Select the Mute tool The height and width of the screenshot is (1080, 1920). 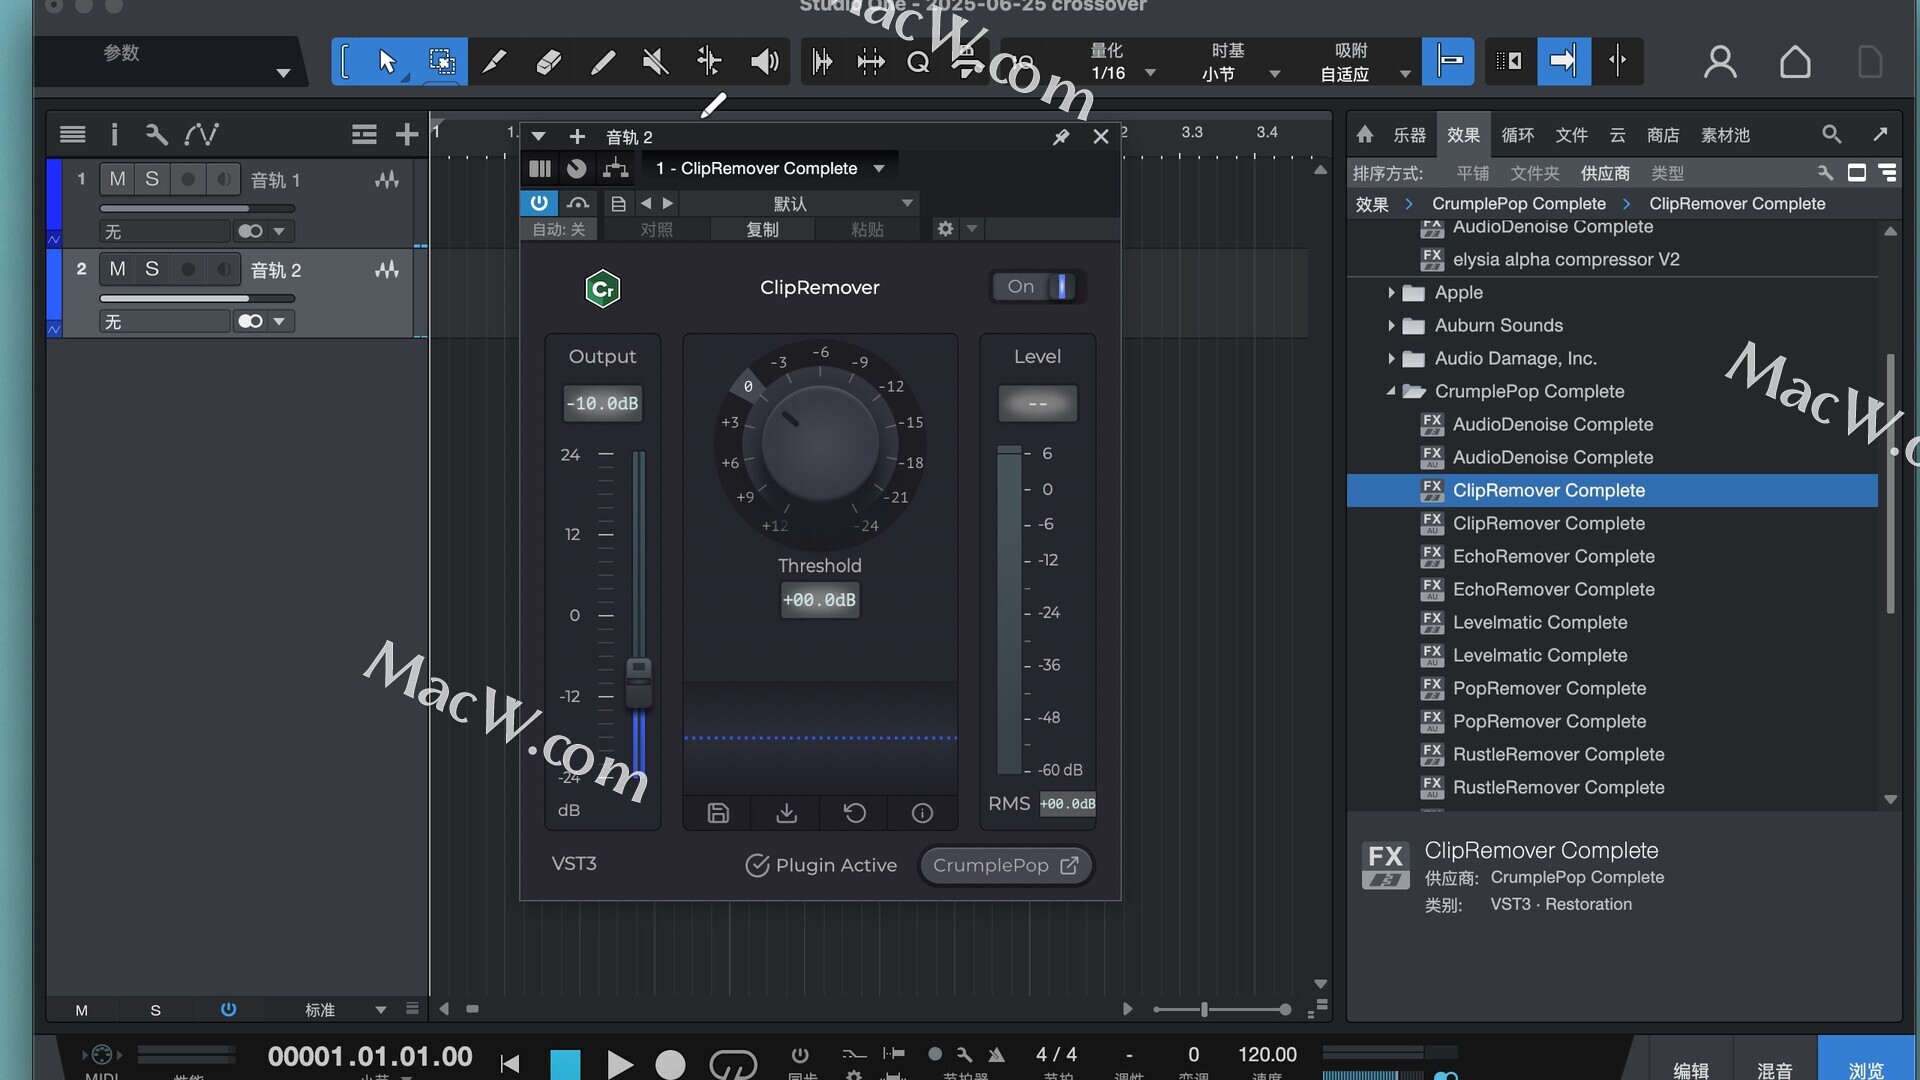click(655, 62)
